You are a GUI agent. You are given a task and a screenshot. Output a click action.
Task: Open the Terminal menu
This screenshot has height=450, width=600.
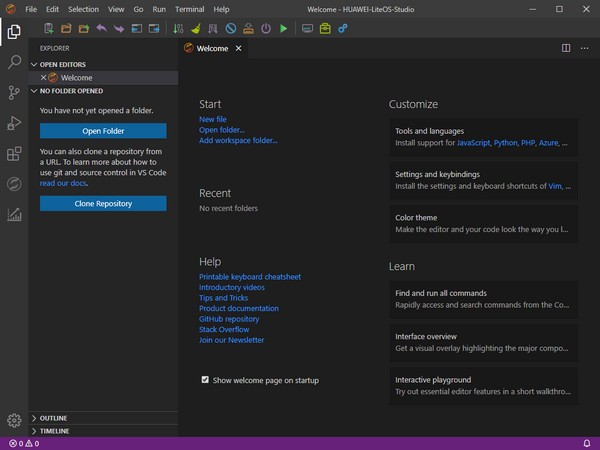[x=189, y=8]
